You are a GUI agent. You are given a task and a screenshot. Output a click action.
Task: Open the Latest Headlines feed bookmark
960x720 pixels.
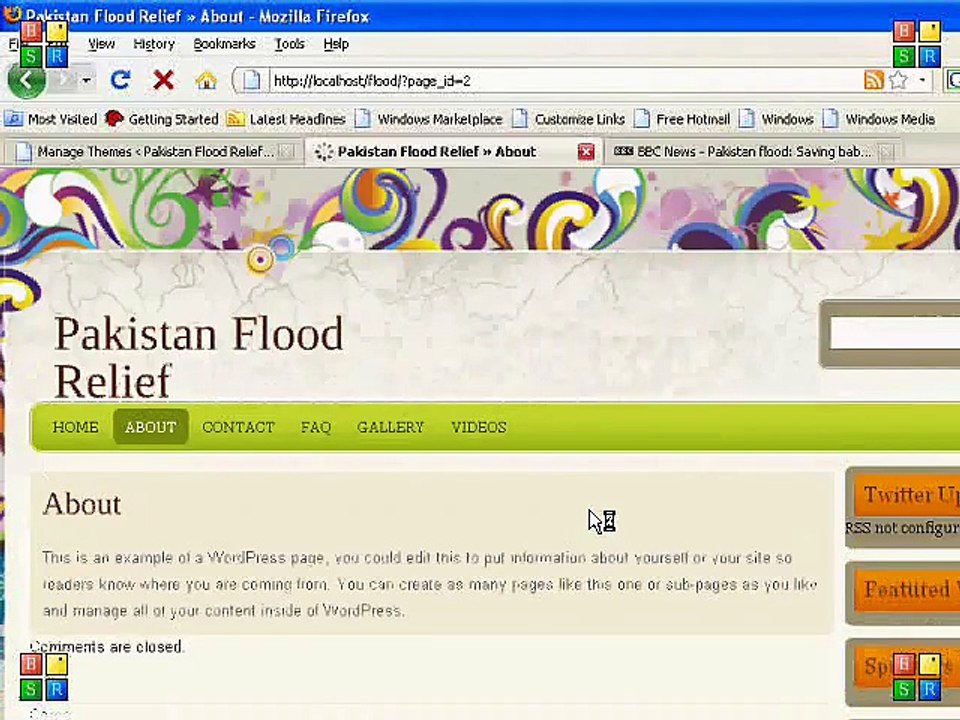pos(286,119)
